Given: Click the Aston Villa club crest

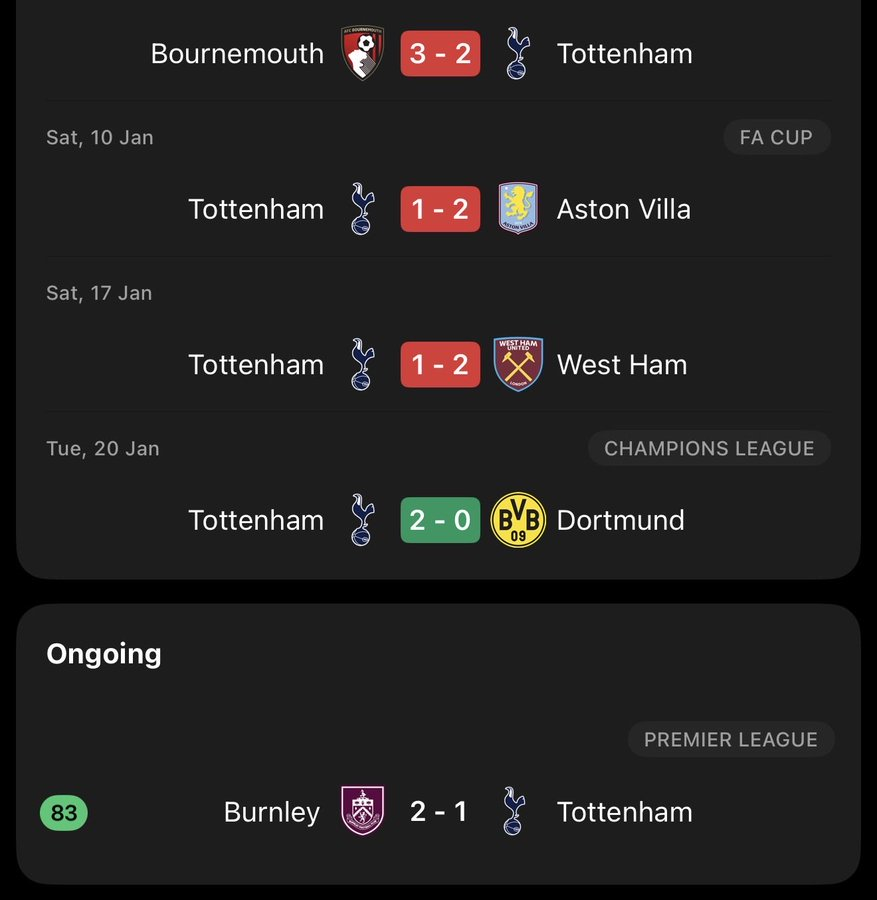Looking at the screenshot, I should 518,209.
